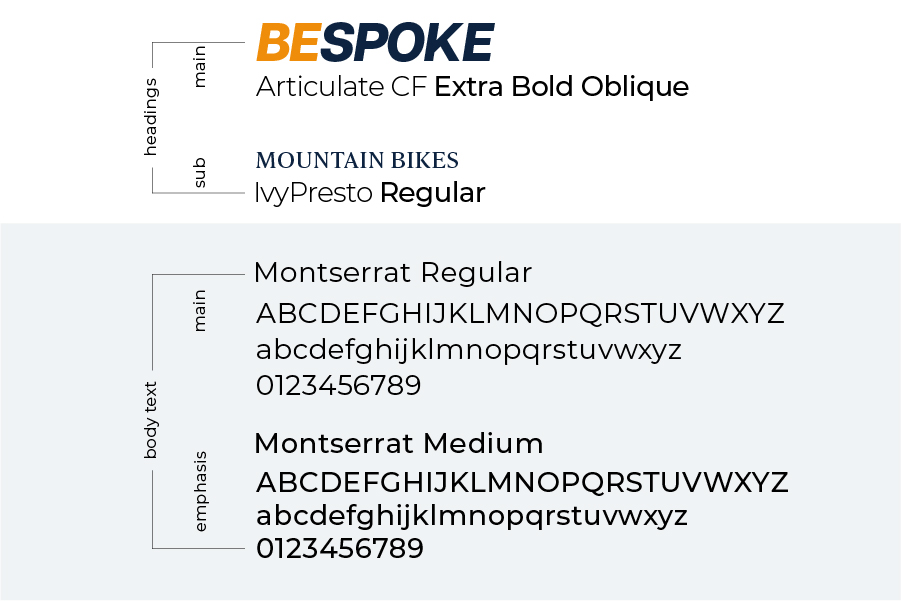This screenshot has width=901, height=601.
Task: Click the uppercase alphabet under Montserrat Medium
Action: 522,483
